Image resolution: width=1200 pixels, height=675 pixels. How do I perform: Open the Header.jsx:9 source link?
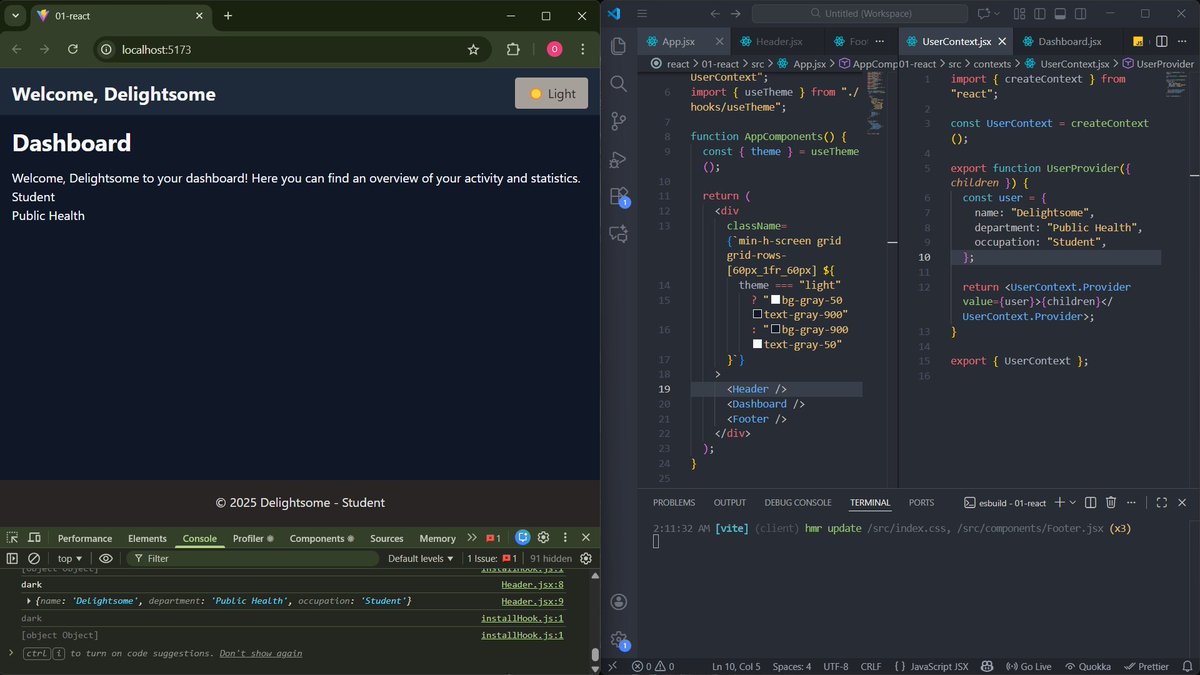[532, 601]
